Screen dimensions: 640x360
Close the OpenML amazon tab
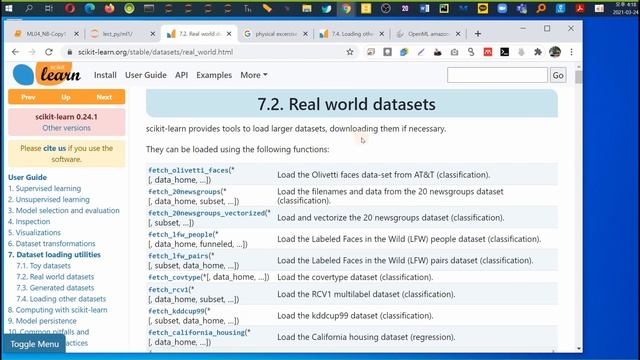(x=458, y=34)
